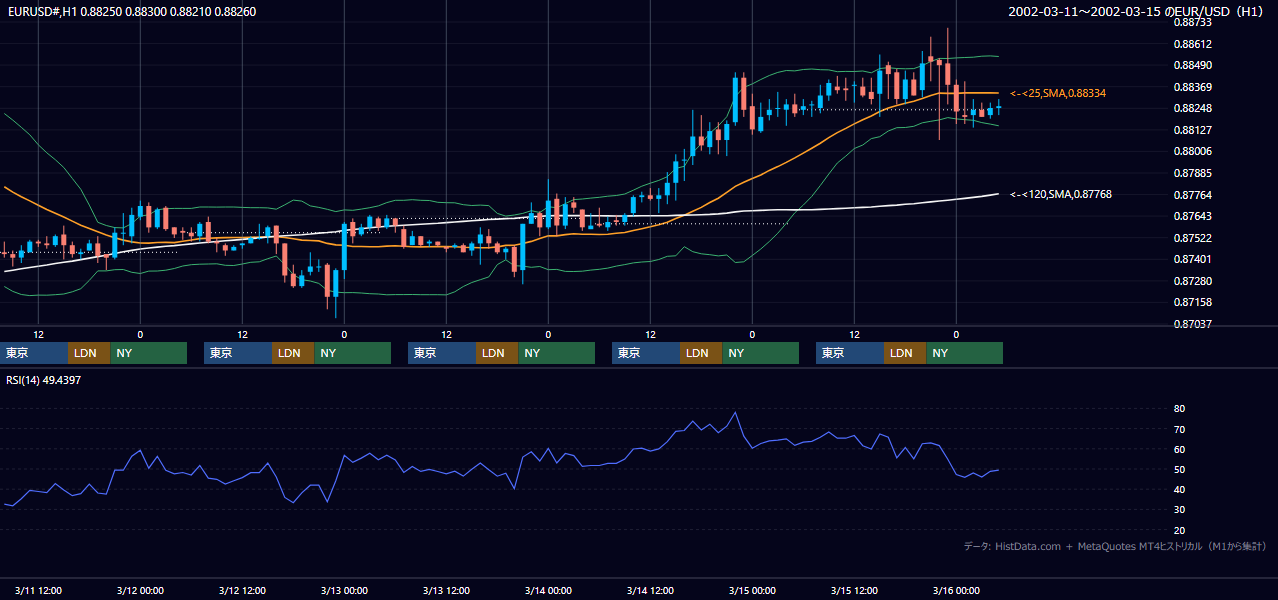
Task: Click price axis value 0.87401
Action: coord(1194,259)
